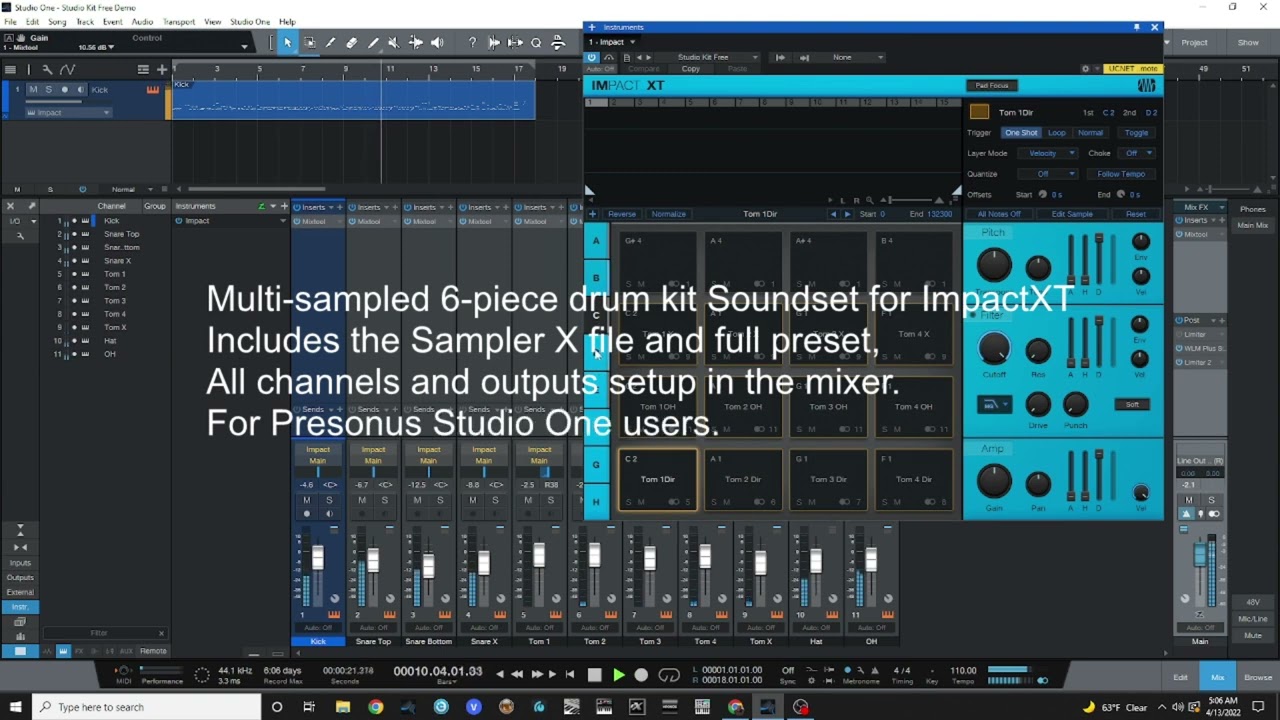Screen dimensions: 1280x720
Task: Select the Tom 1Dir pad C2
Action: point(657,480)
